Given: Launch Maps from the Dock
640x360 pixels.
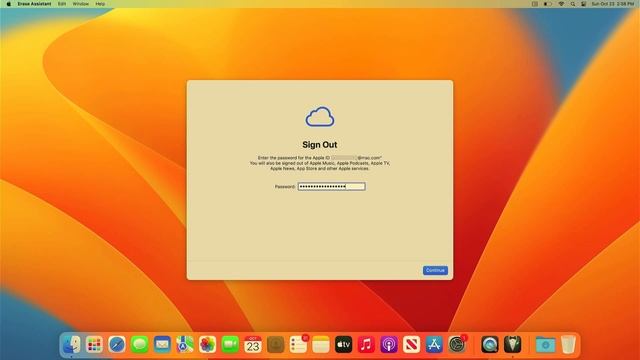Looking at the screenshot, I should (184, 344).
